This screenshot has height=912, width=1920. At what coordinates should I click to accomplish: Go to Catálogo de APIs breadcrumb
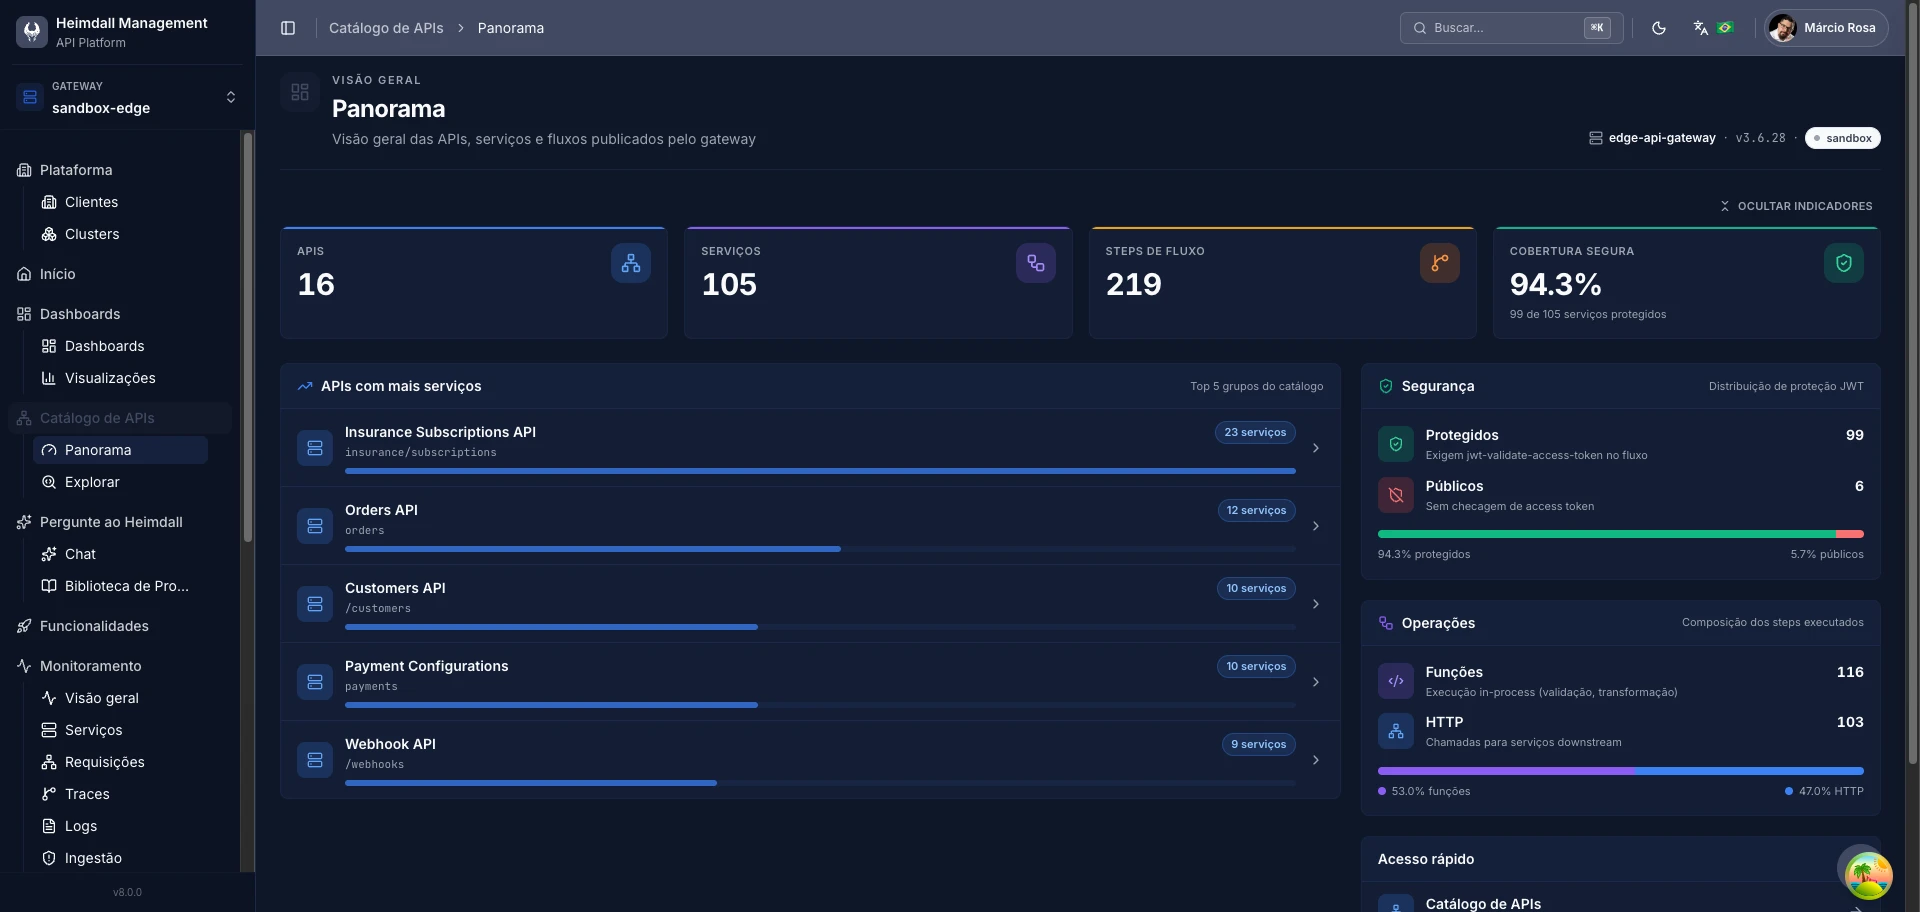click(x=386, y=28)
